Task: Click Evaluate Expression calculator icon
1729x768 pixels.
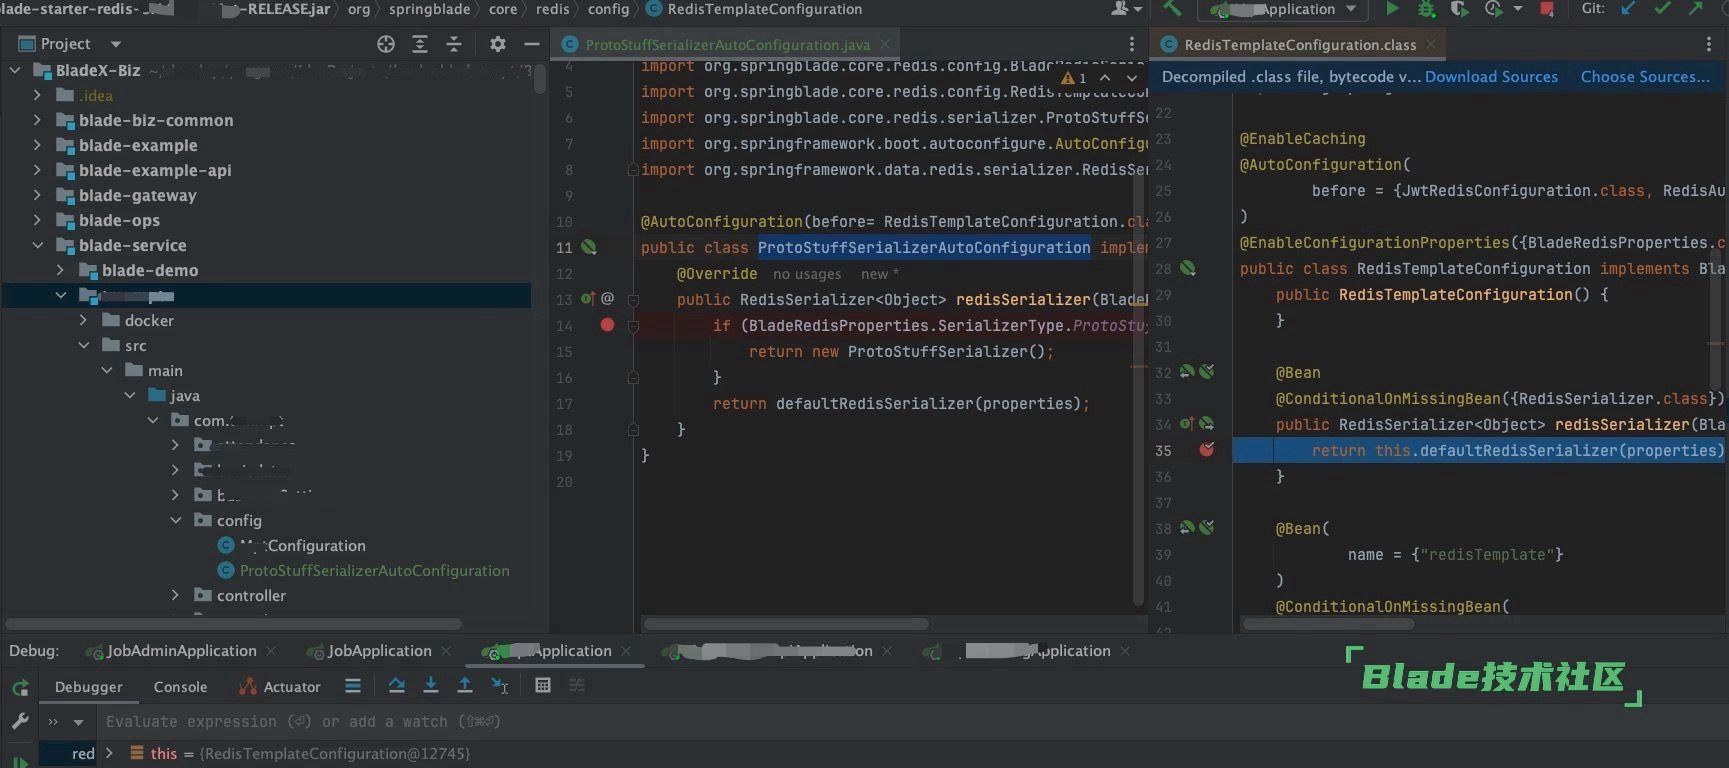Action: [x=543, y=686]
